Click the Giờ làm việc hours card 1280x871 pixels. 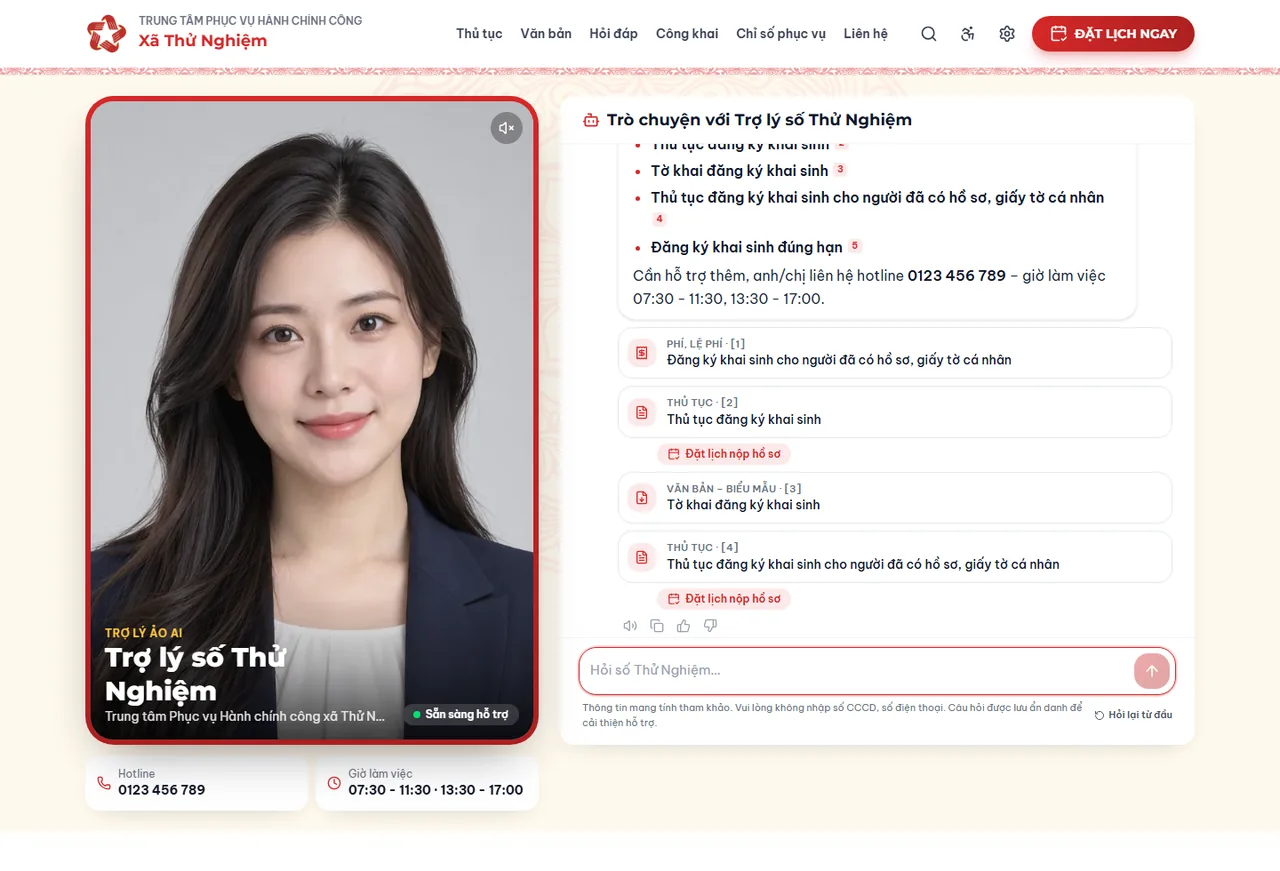click(x=427, y=782)
